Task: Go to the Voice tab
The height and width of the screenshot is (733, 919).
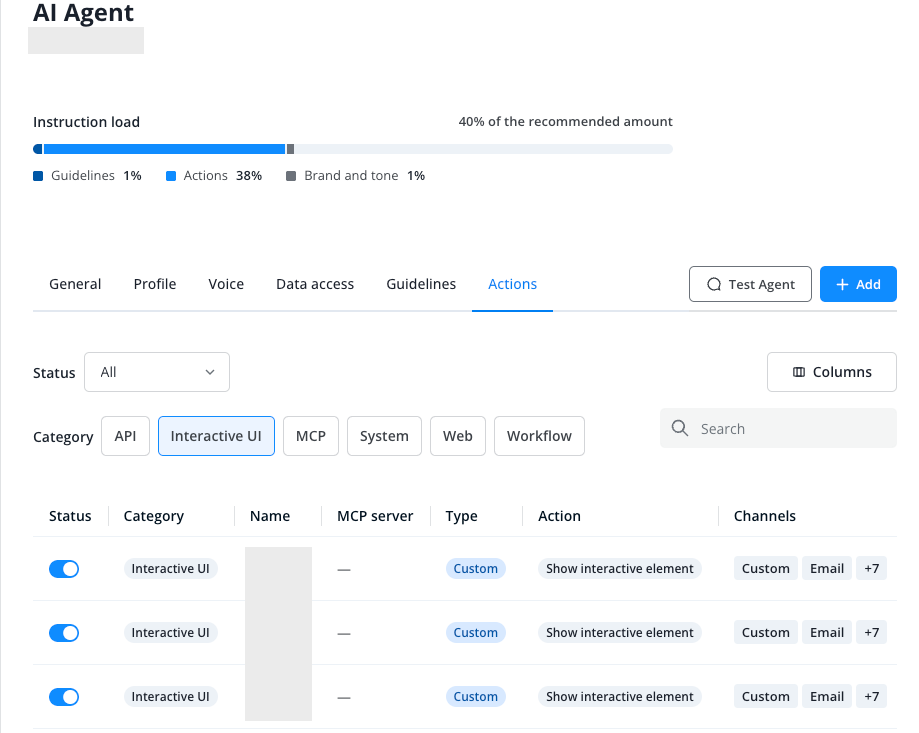Action: (226, 284)
